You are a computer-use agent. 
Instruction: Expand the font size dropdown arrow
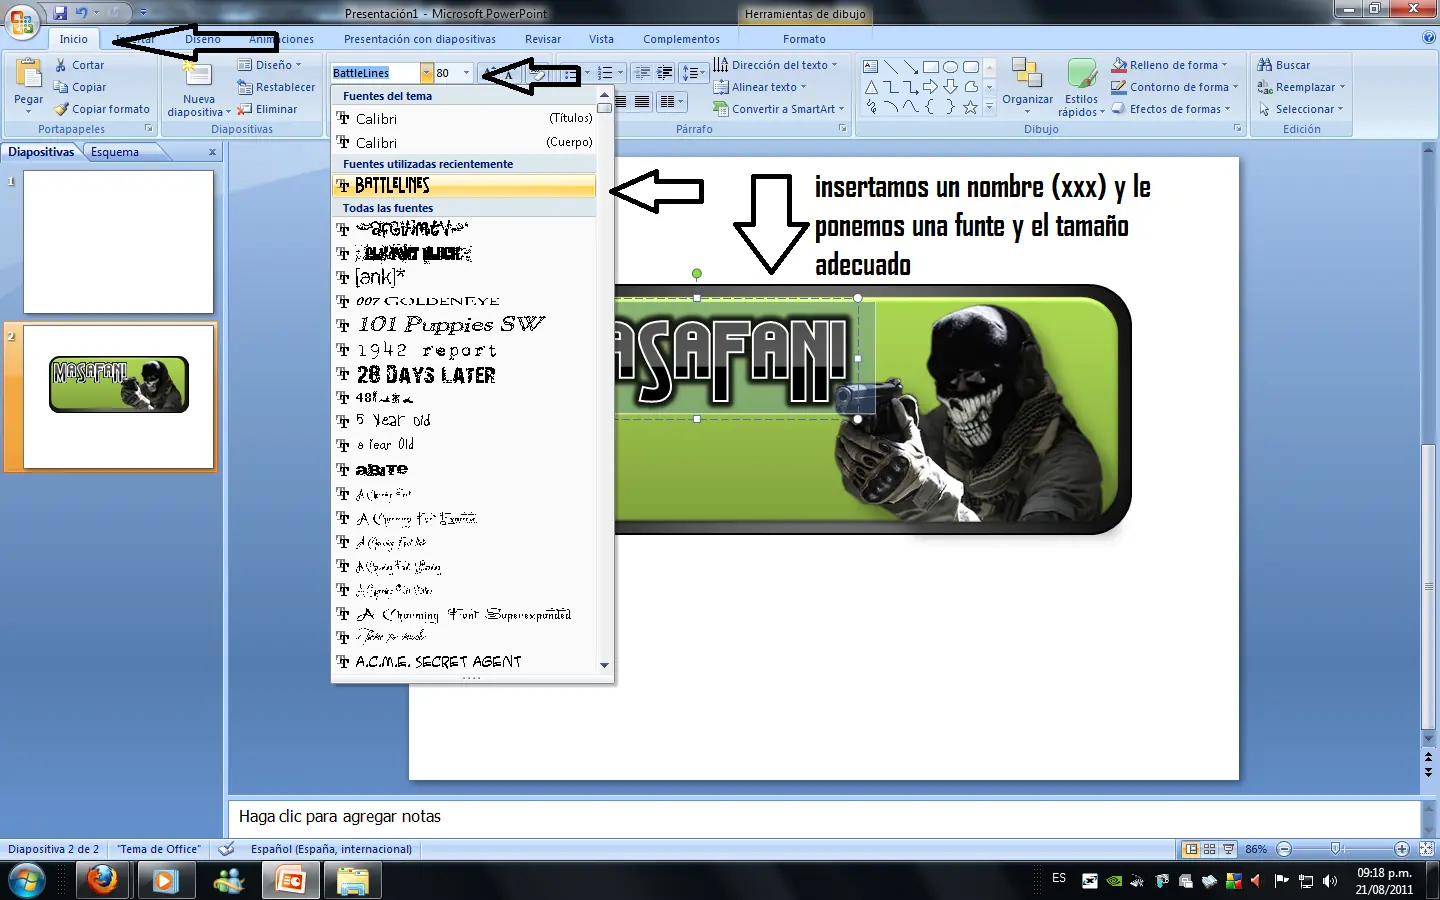(466, 73)
